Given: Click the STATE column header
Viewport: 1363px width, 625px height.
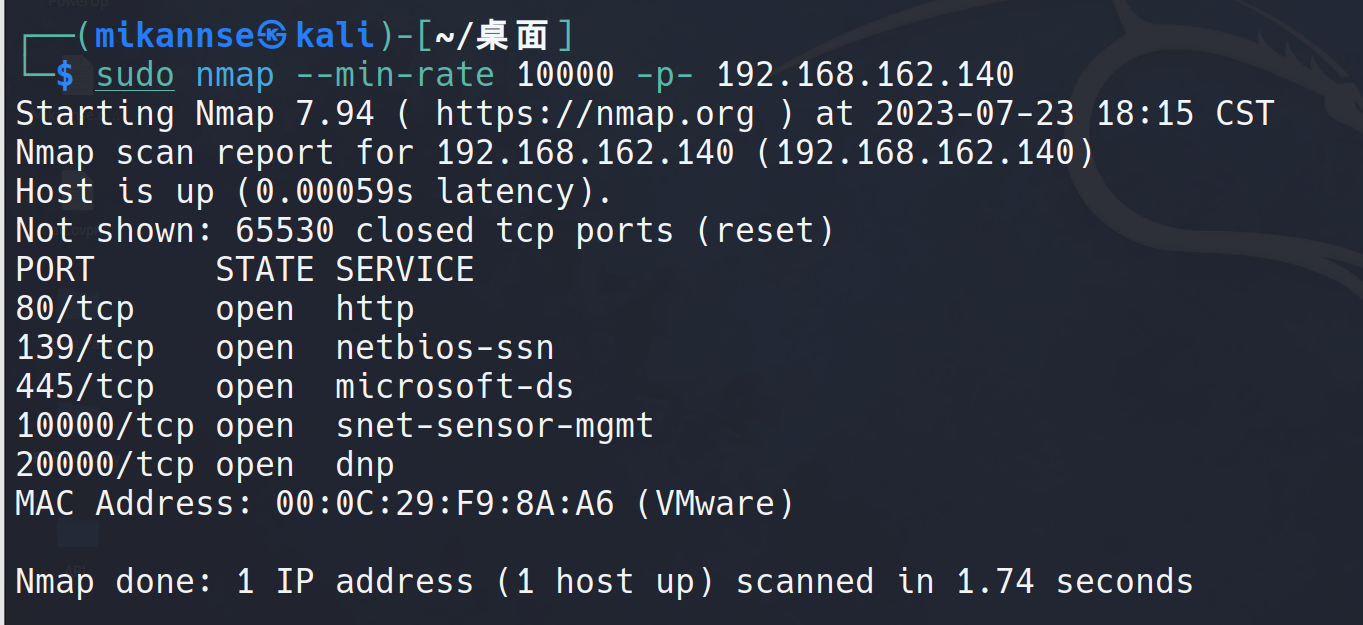Looking at the screenshot, I should (264, 270).
